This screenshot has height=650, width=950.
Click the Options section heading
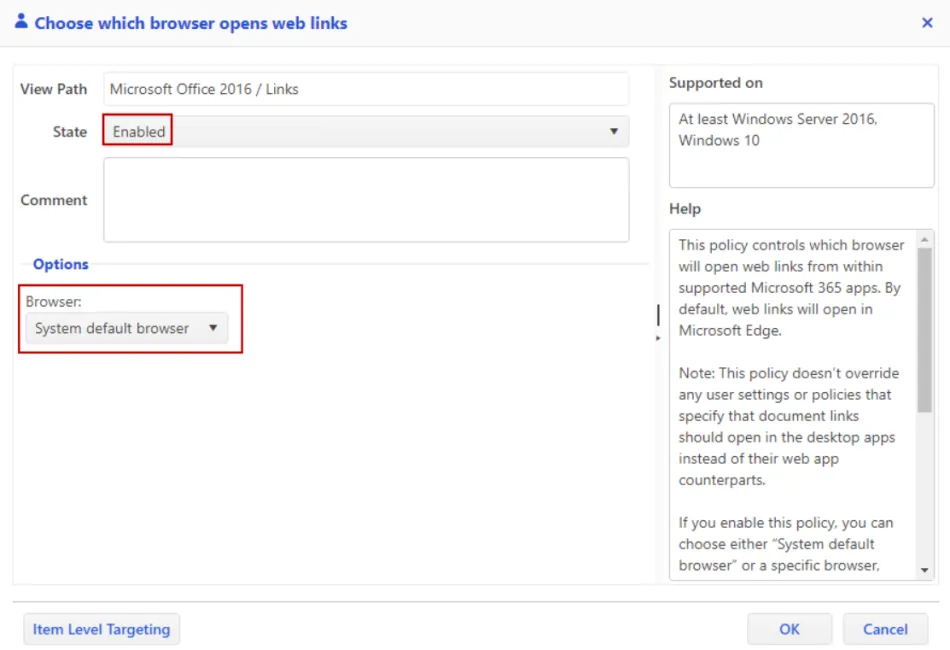pos(61,264)
